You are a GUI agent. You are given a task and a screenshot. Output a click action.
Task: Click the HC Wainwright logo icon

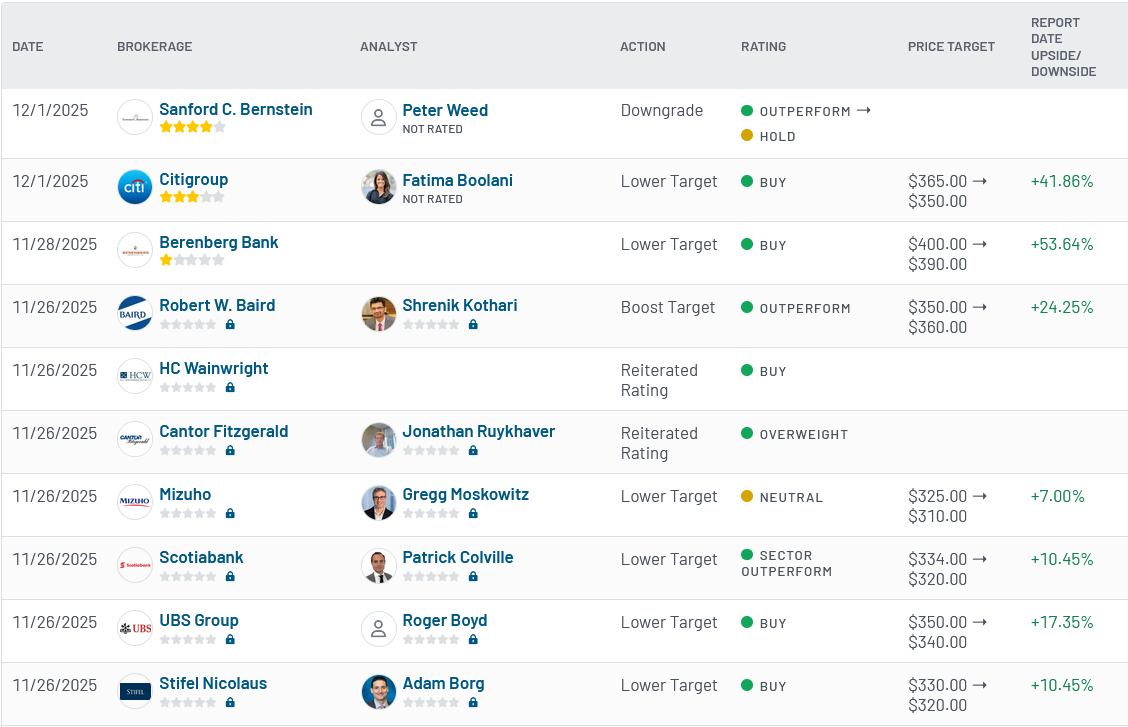135,376
